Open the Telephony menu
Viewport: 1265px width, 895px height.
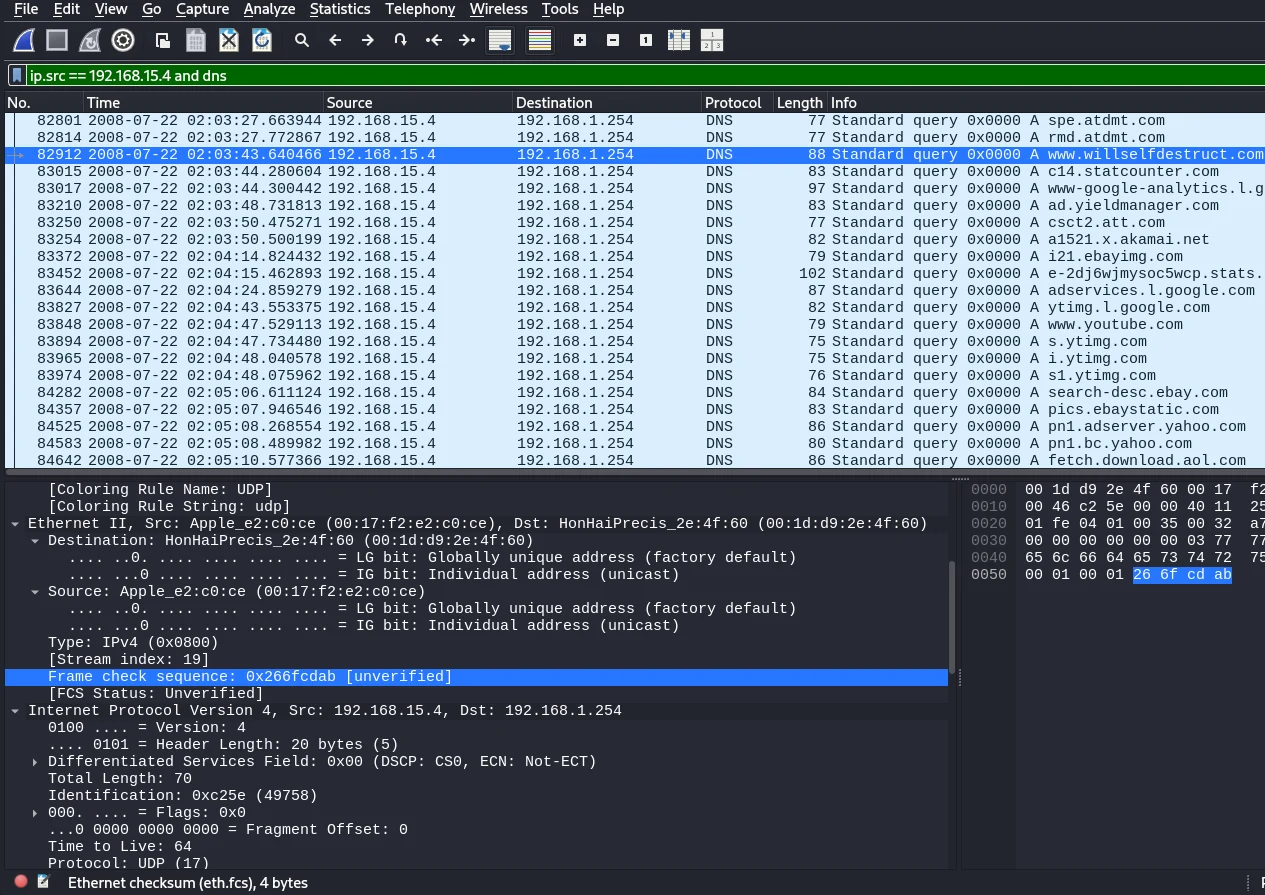click(x=420, y=9)
